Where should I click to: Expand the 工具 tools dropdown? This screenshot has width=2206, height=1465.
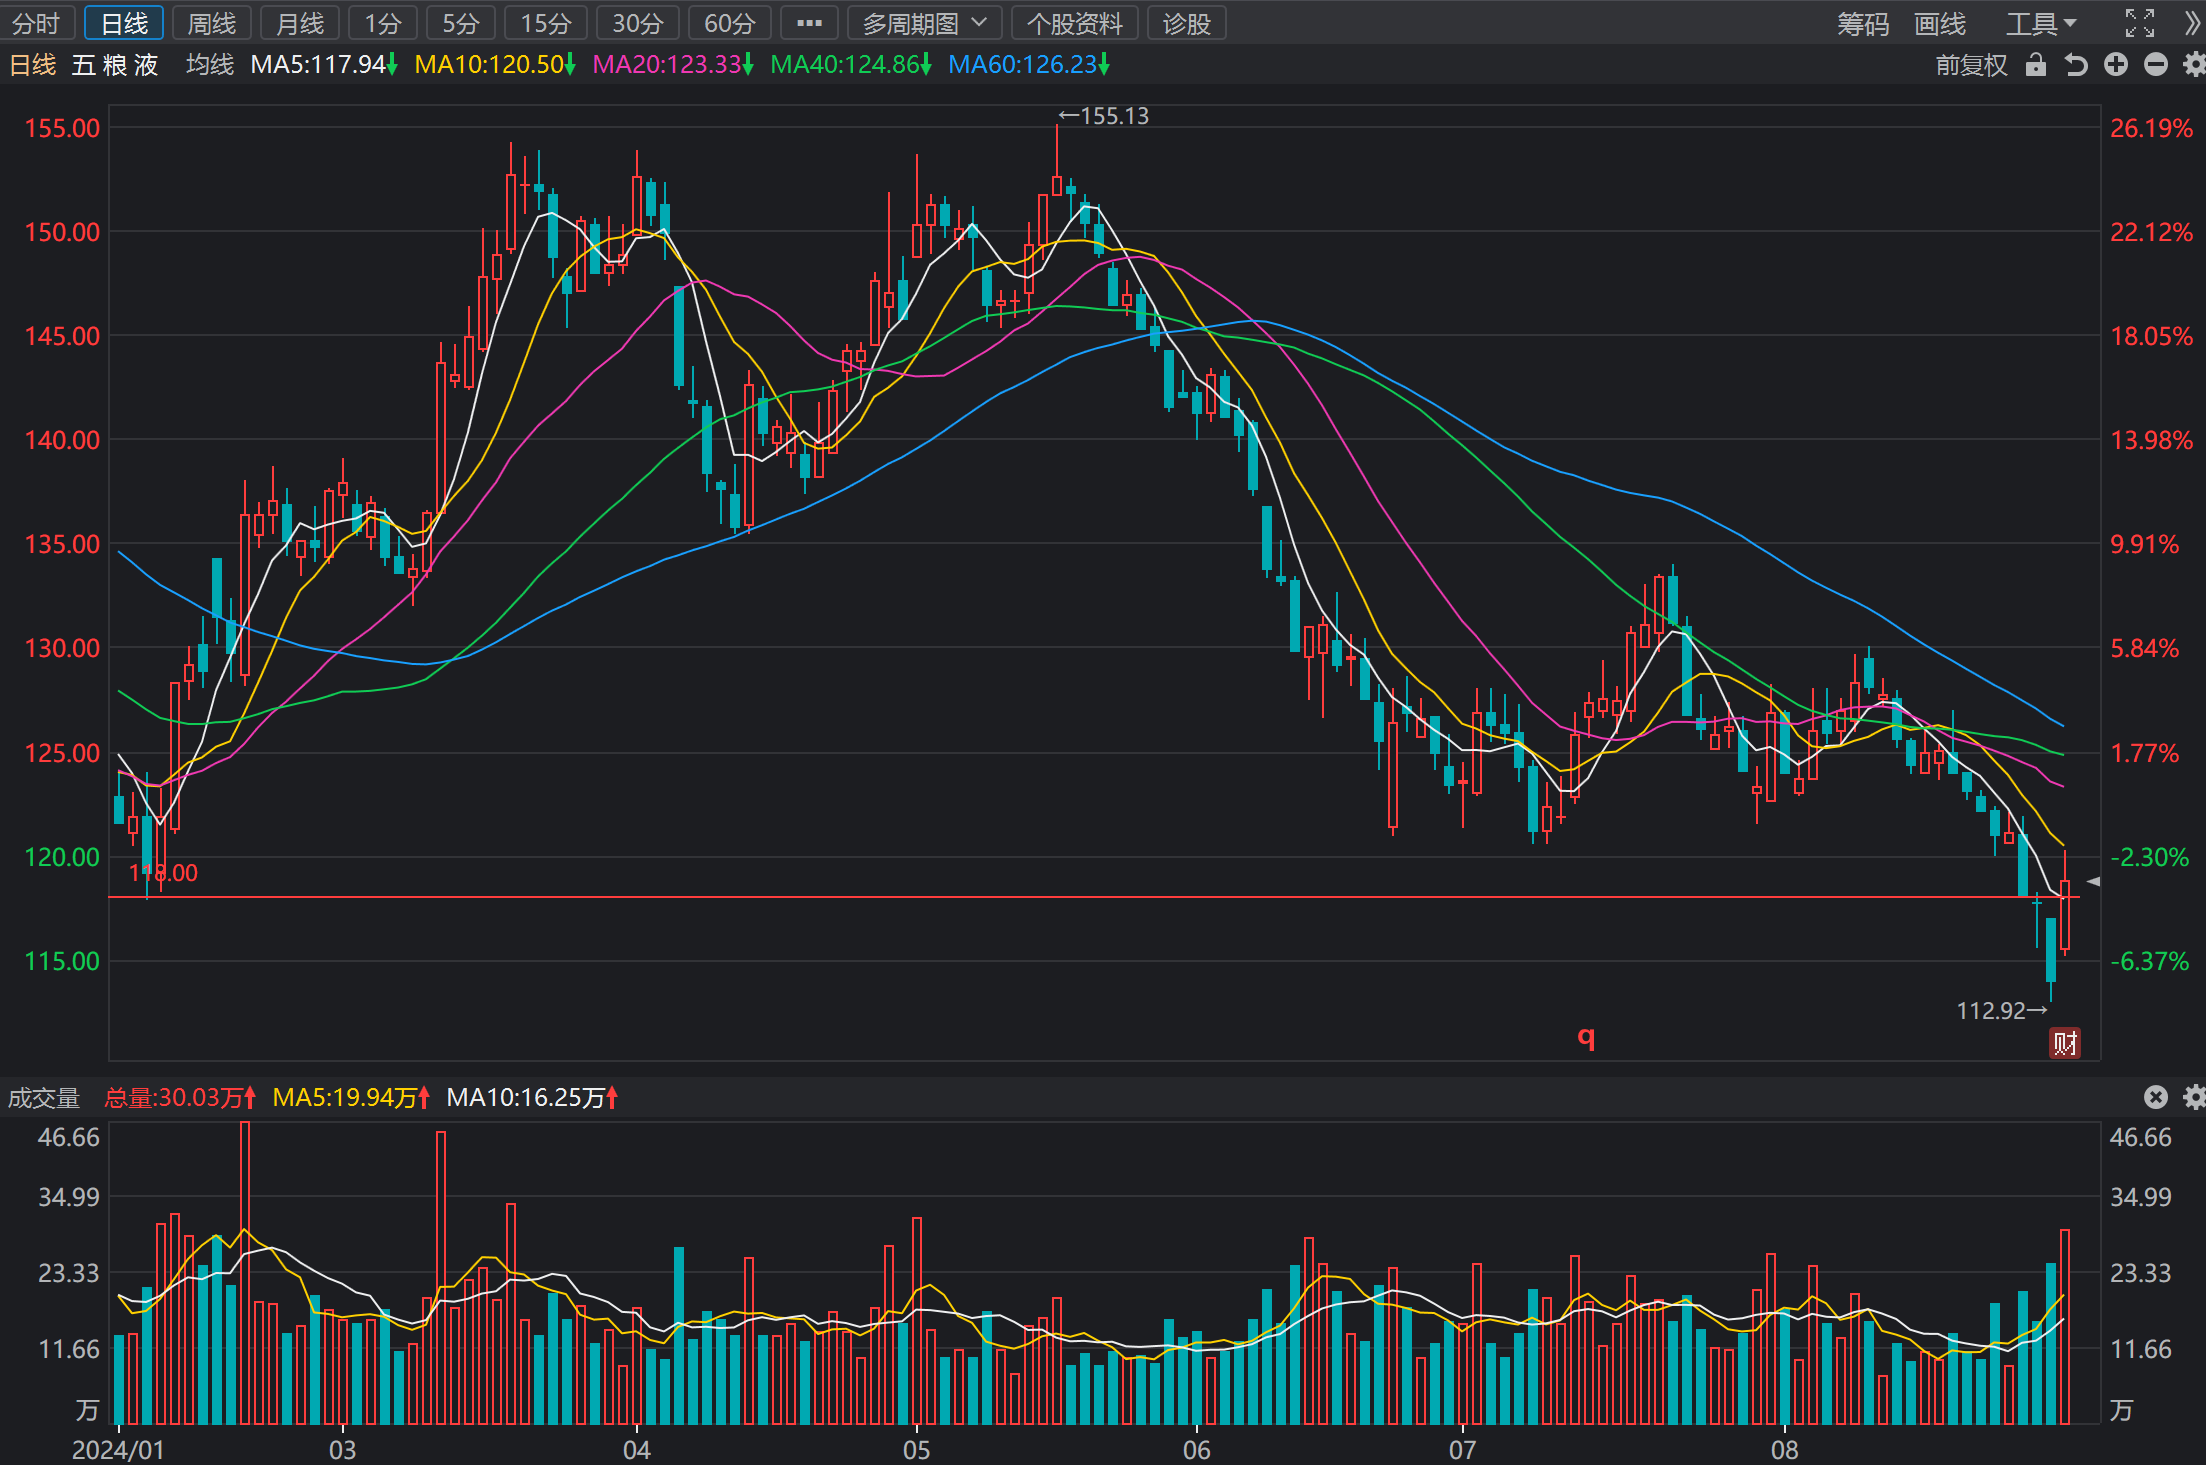[x=2041, y=23]
